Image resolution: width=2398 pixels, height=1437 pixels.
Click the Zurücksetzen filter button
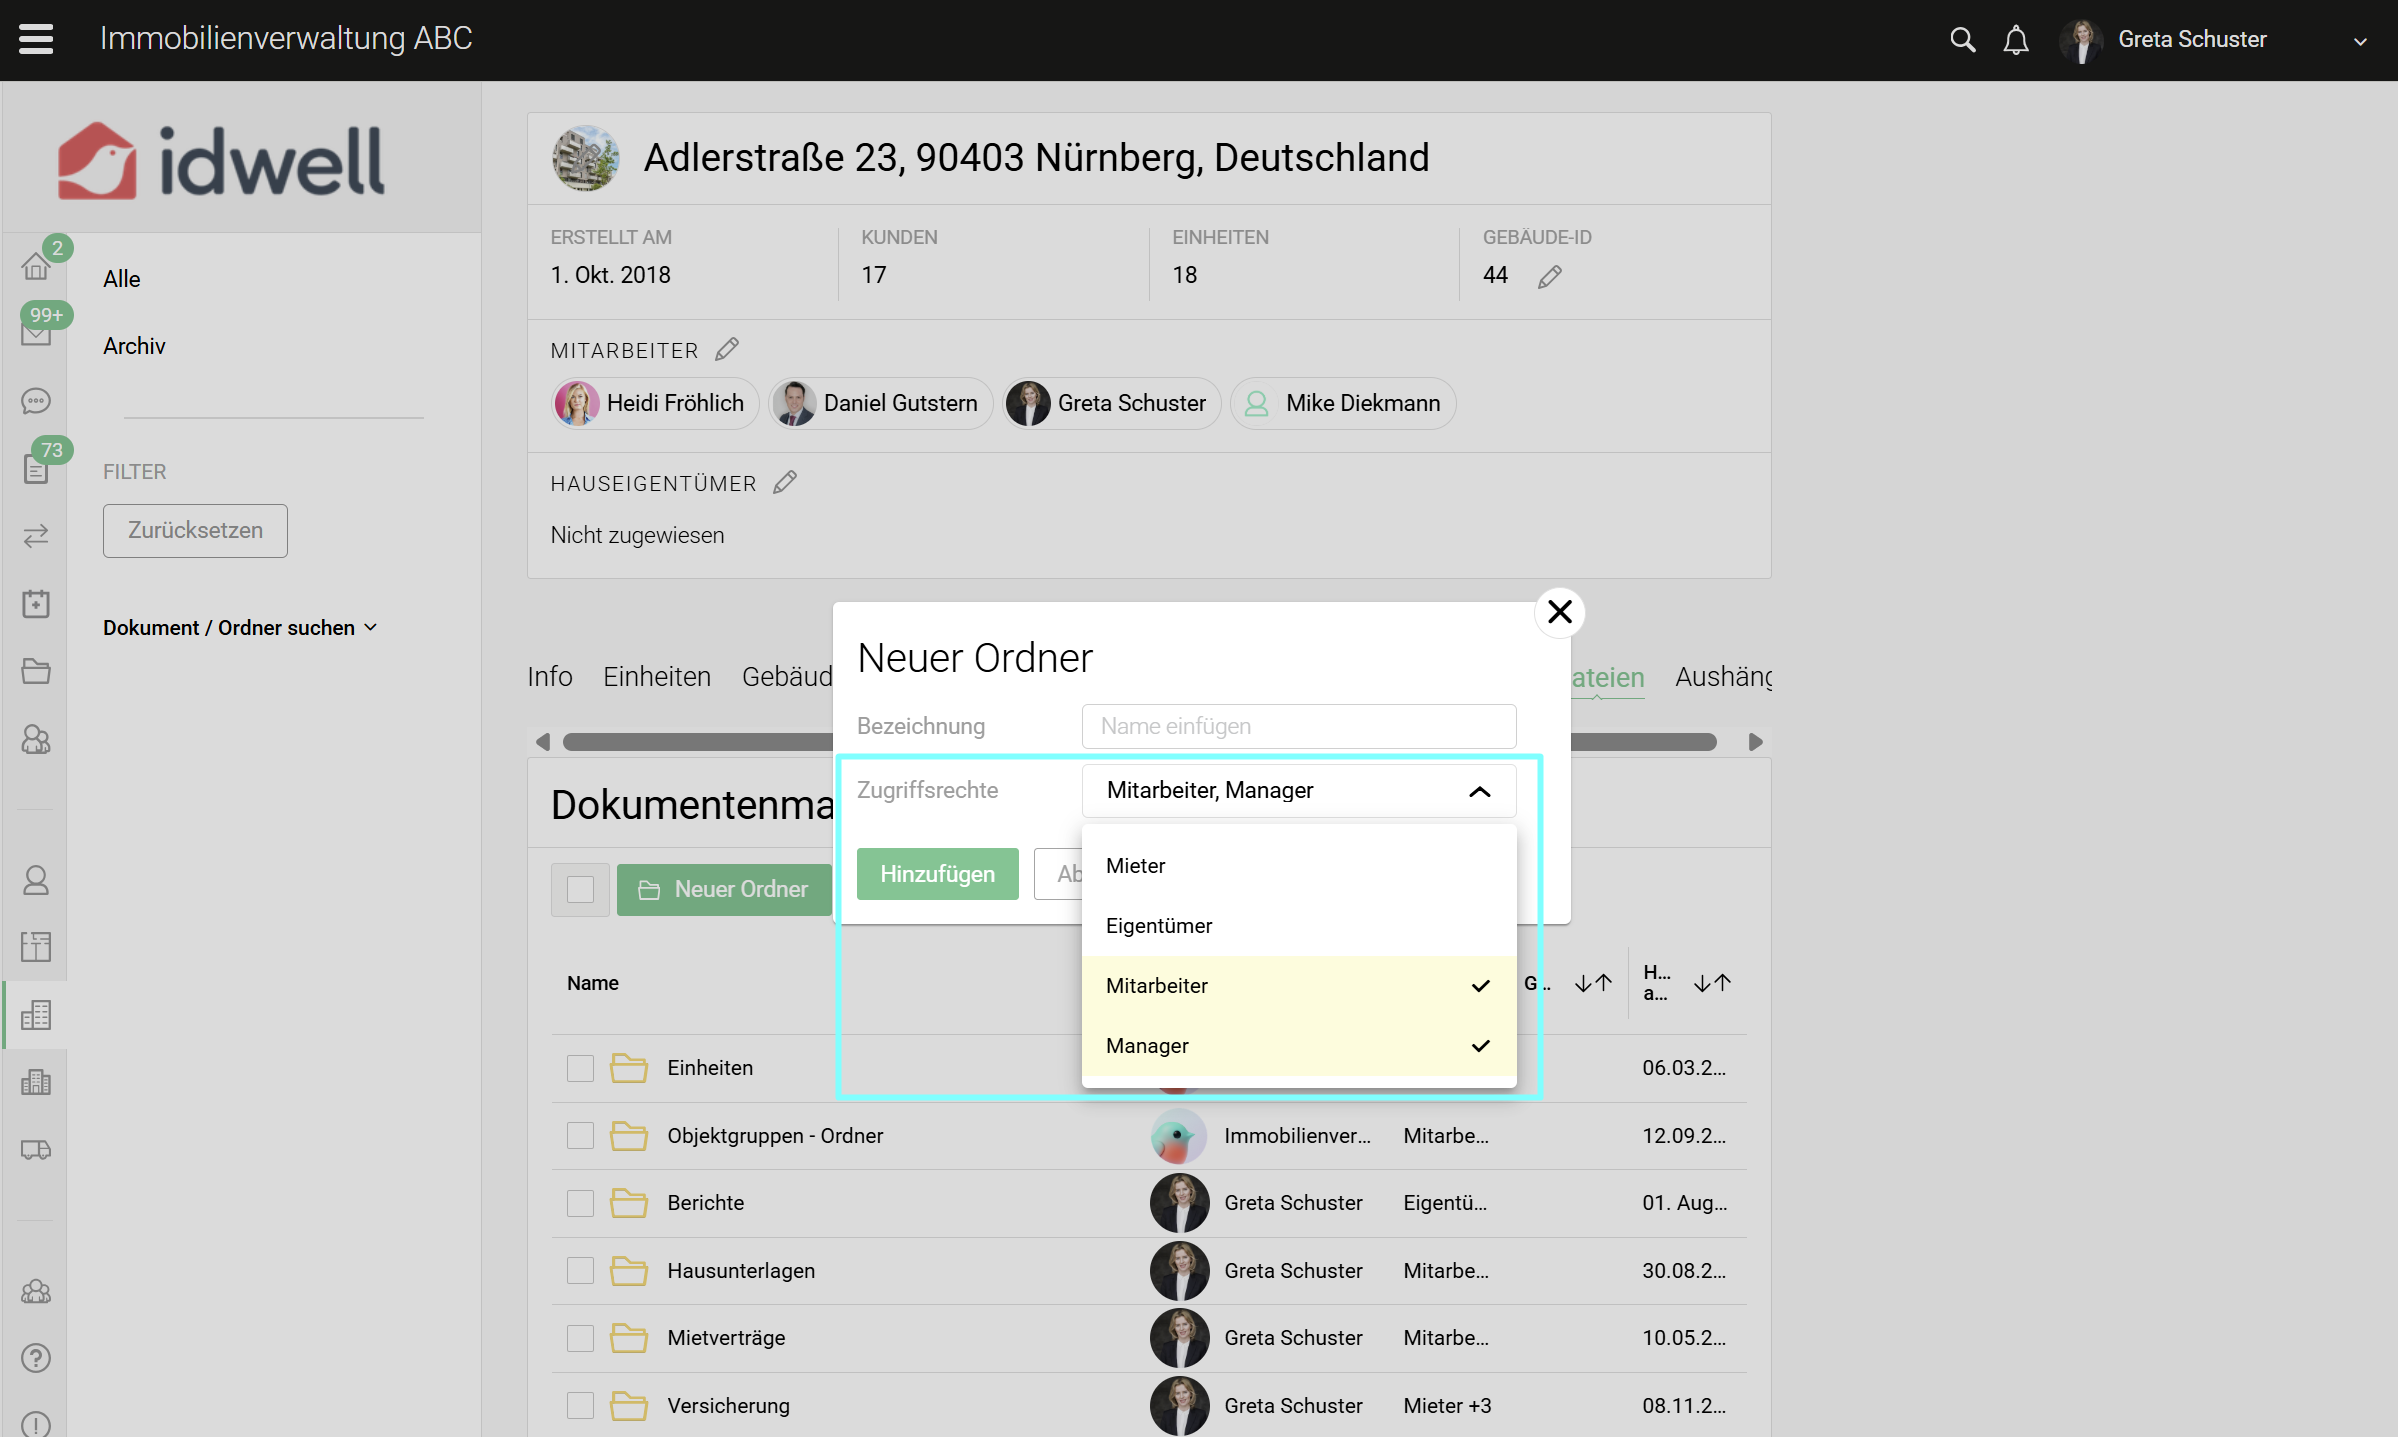[x=195, y=530]
